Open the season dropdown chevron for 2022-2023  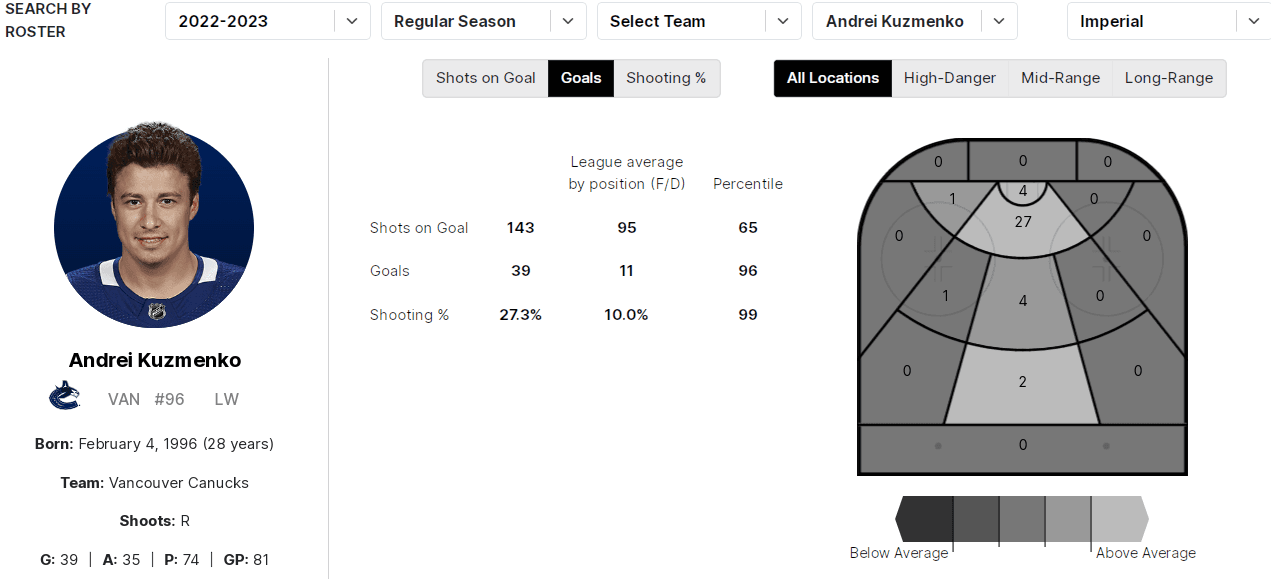(352, 21)
